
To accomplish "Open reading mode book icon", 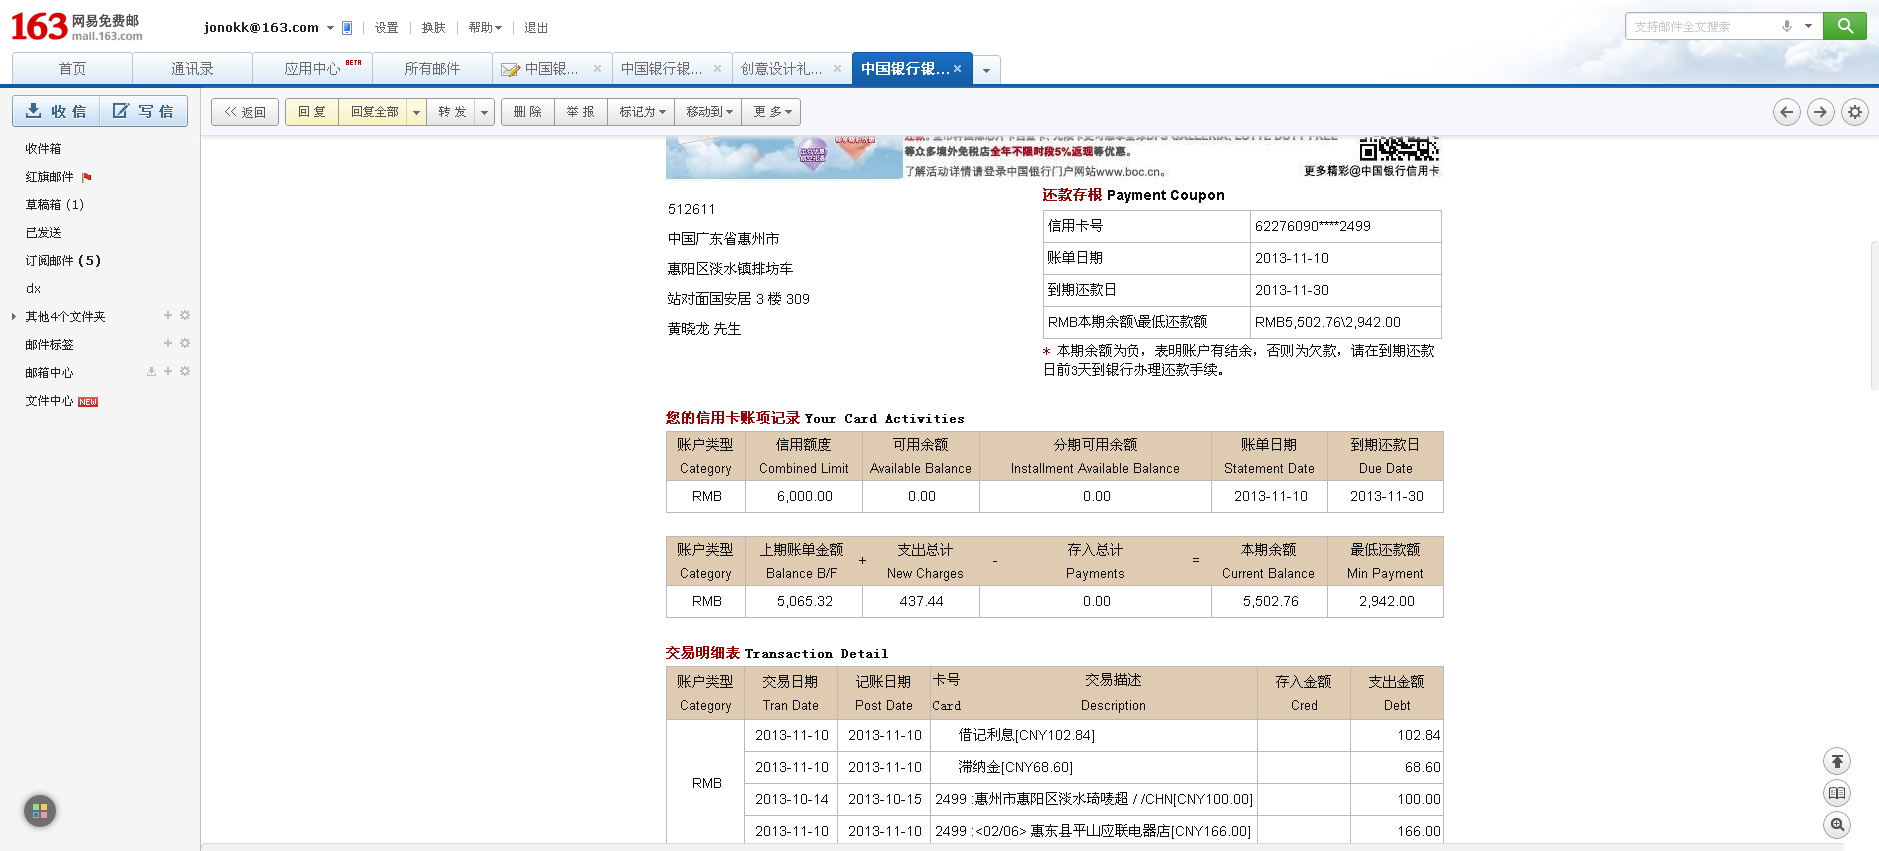I will [1837, 793].
